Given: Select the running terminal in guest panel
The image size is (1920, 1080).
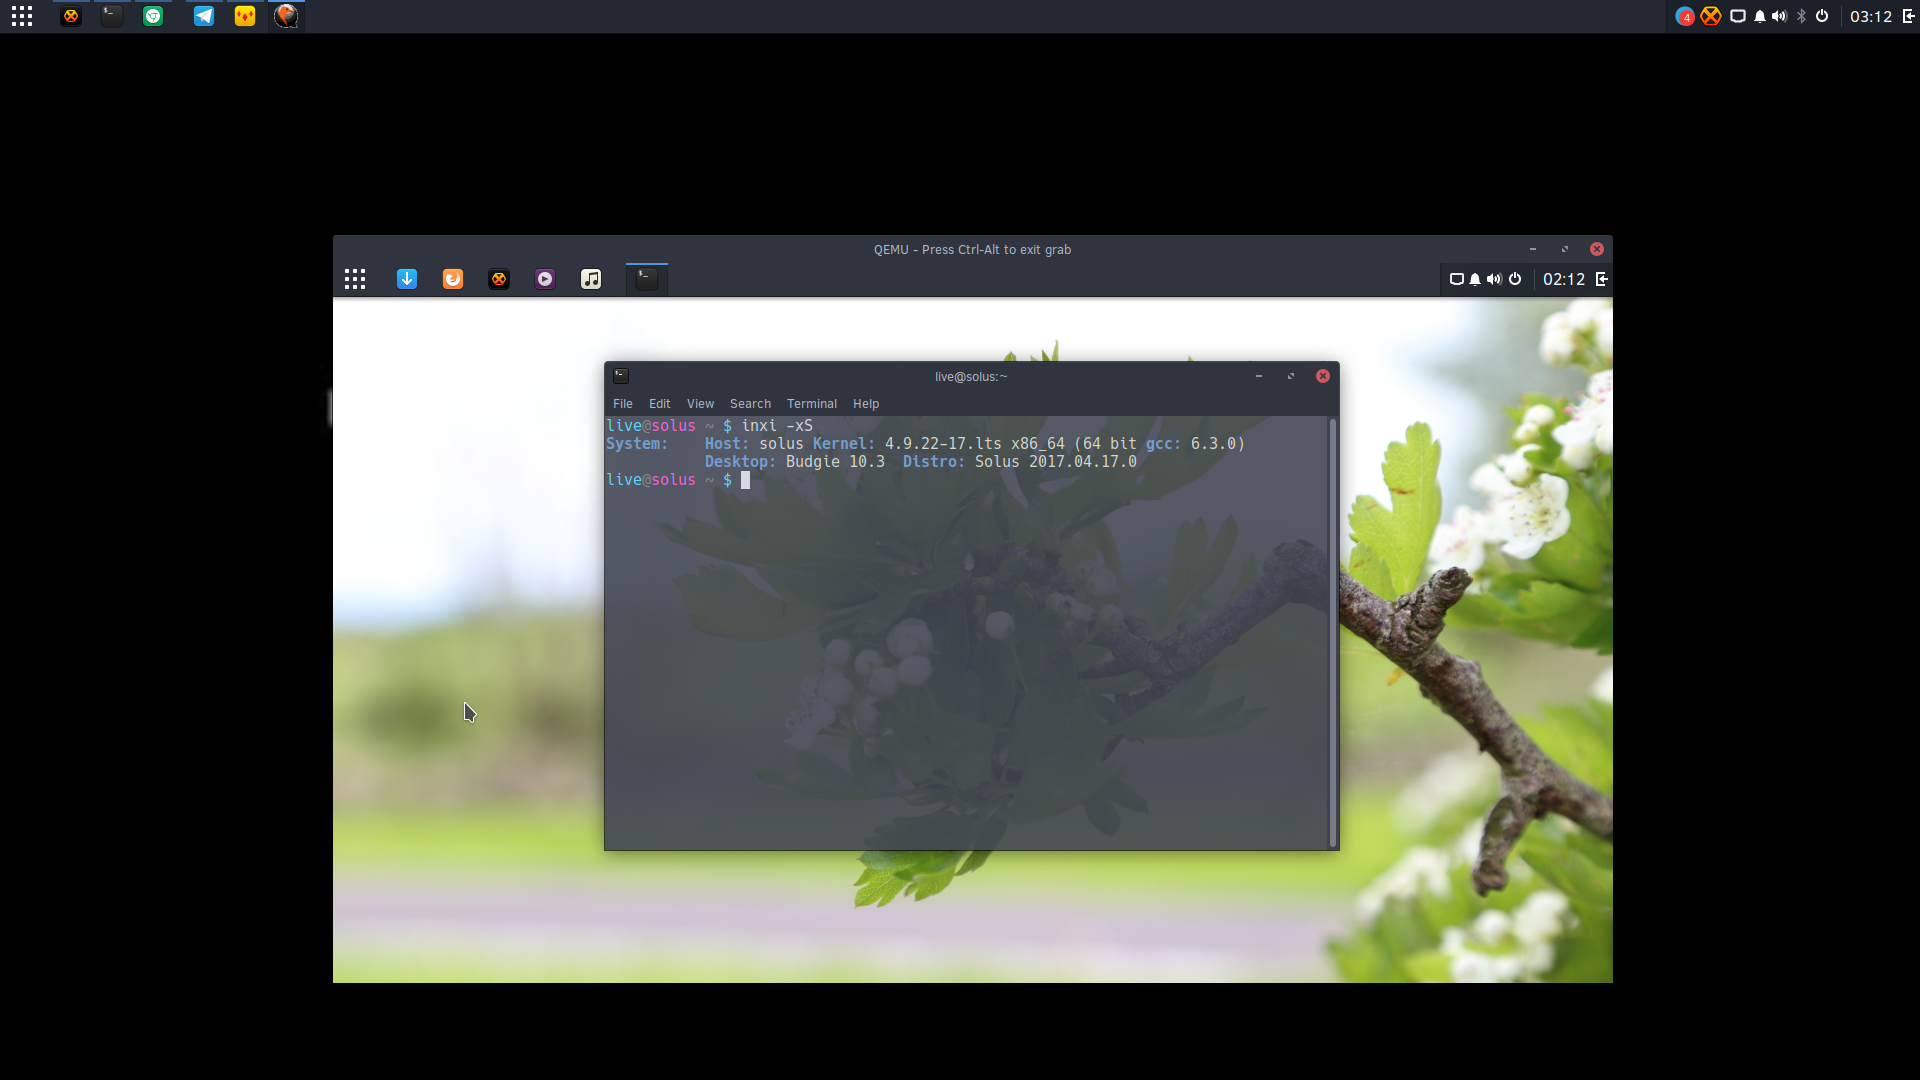Looking at the screenshot, I should (x=647, y=279).
